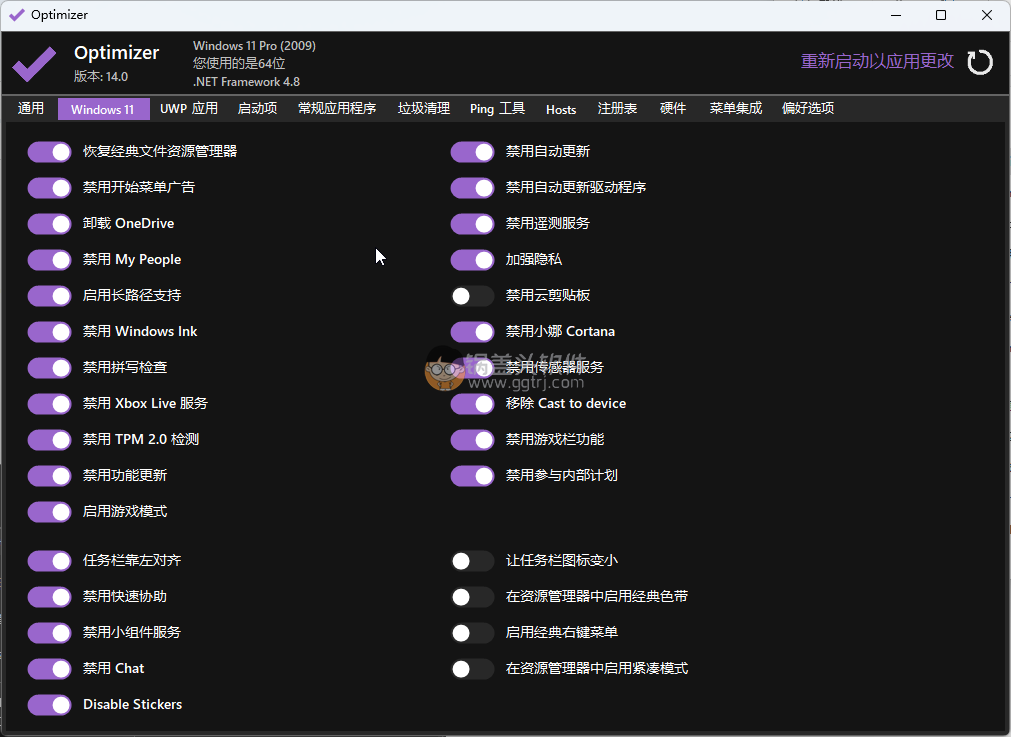Screen dimensions: 1011x737
Task: Toggle 禁用遥测服务 switch
Action: pyautogui.click(x=473, y=224)
